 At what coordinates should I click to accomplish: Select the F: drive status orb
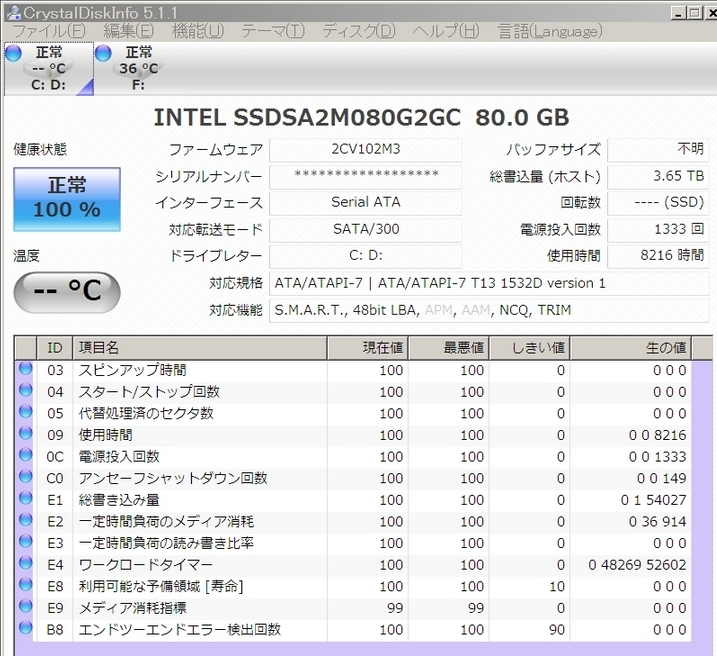coord(104,54)
